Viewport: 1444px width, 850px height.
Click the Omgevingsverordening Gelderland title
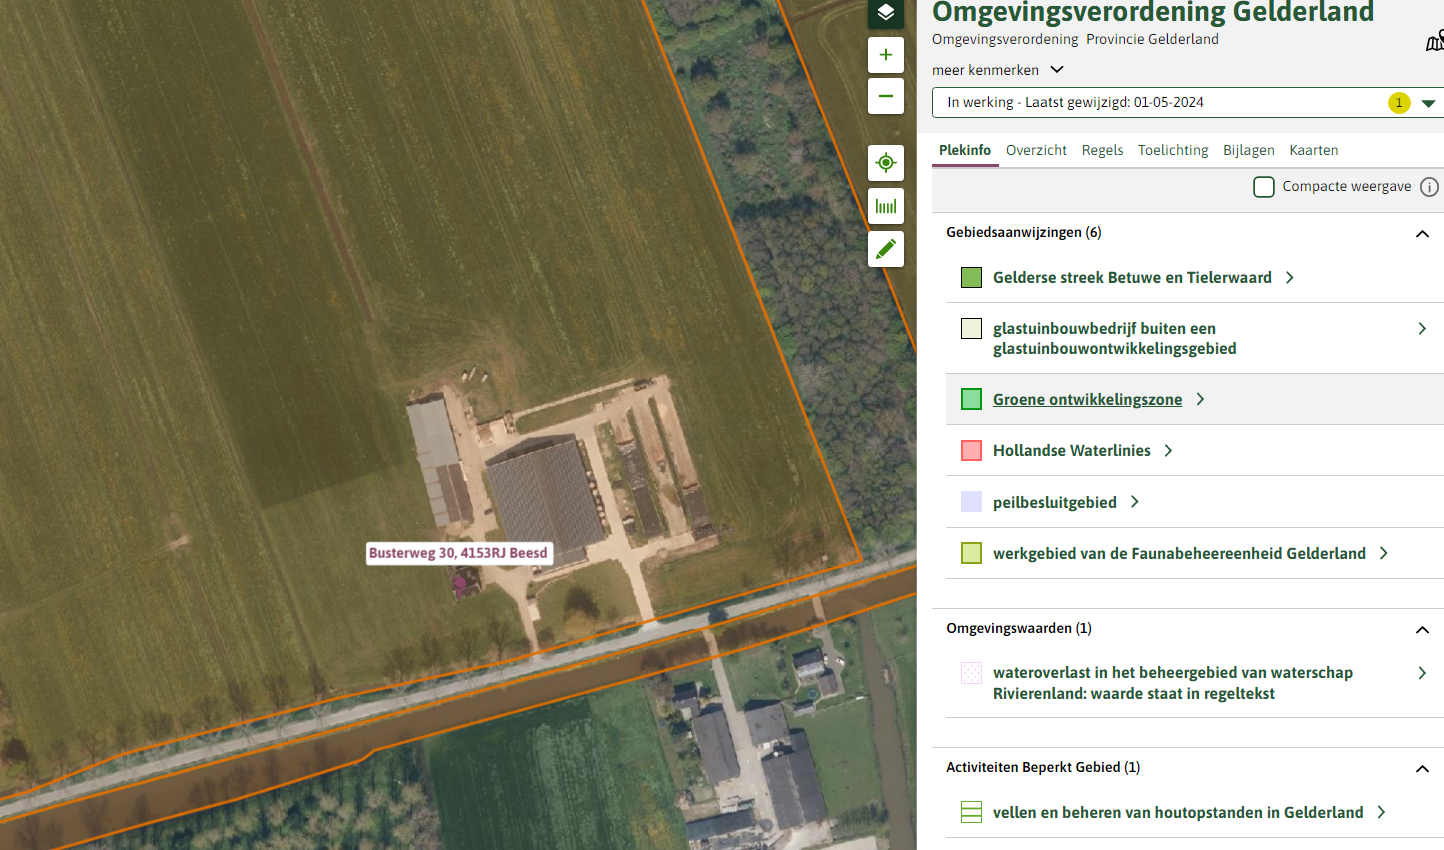click(1153, 12)
